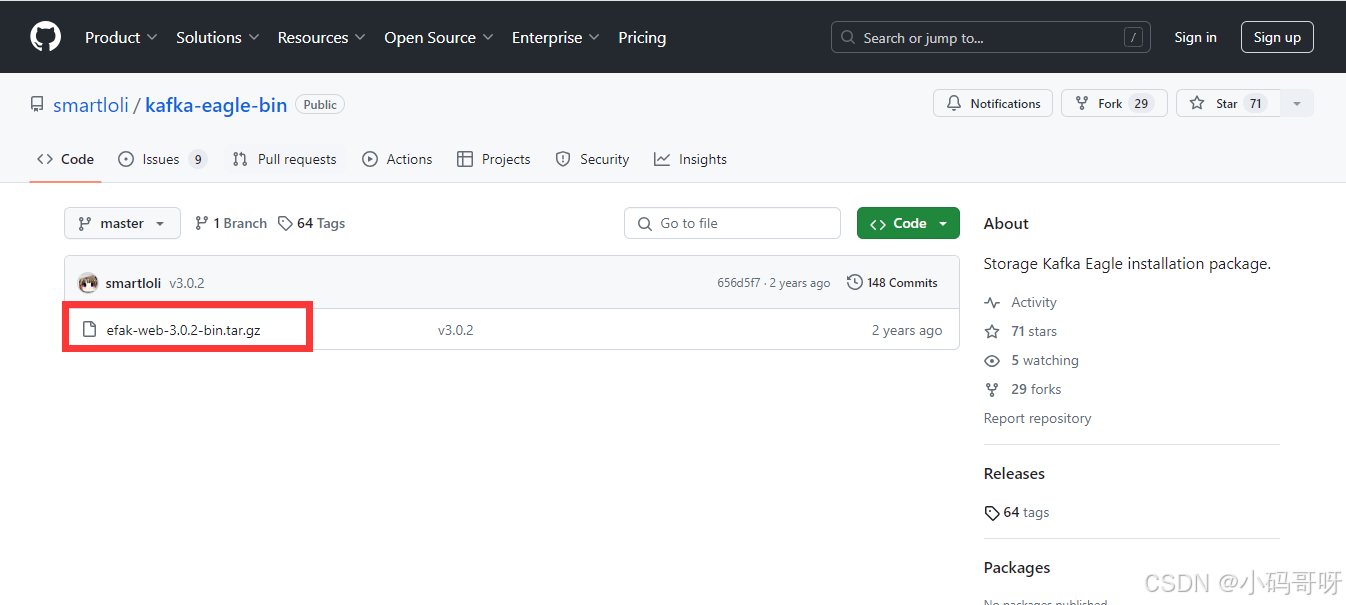
Task: Click the magnifier icon in Go to file
Action: [x=645, y=223]
